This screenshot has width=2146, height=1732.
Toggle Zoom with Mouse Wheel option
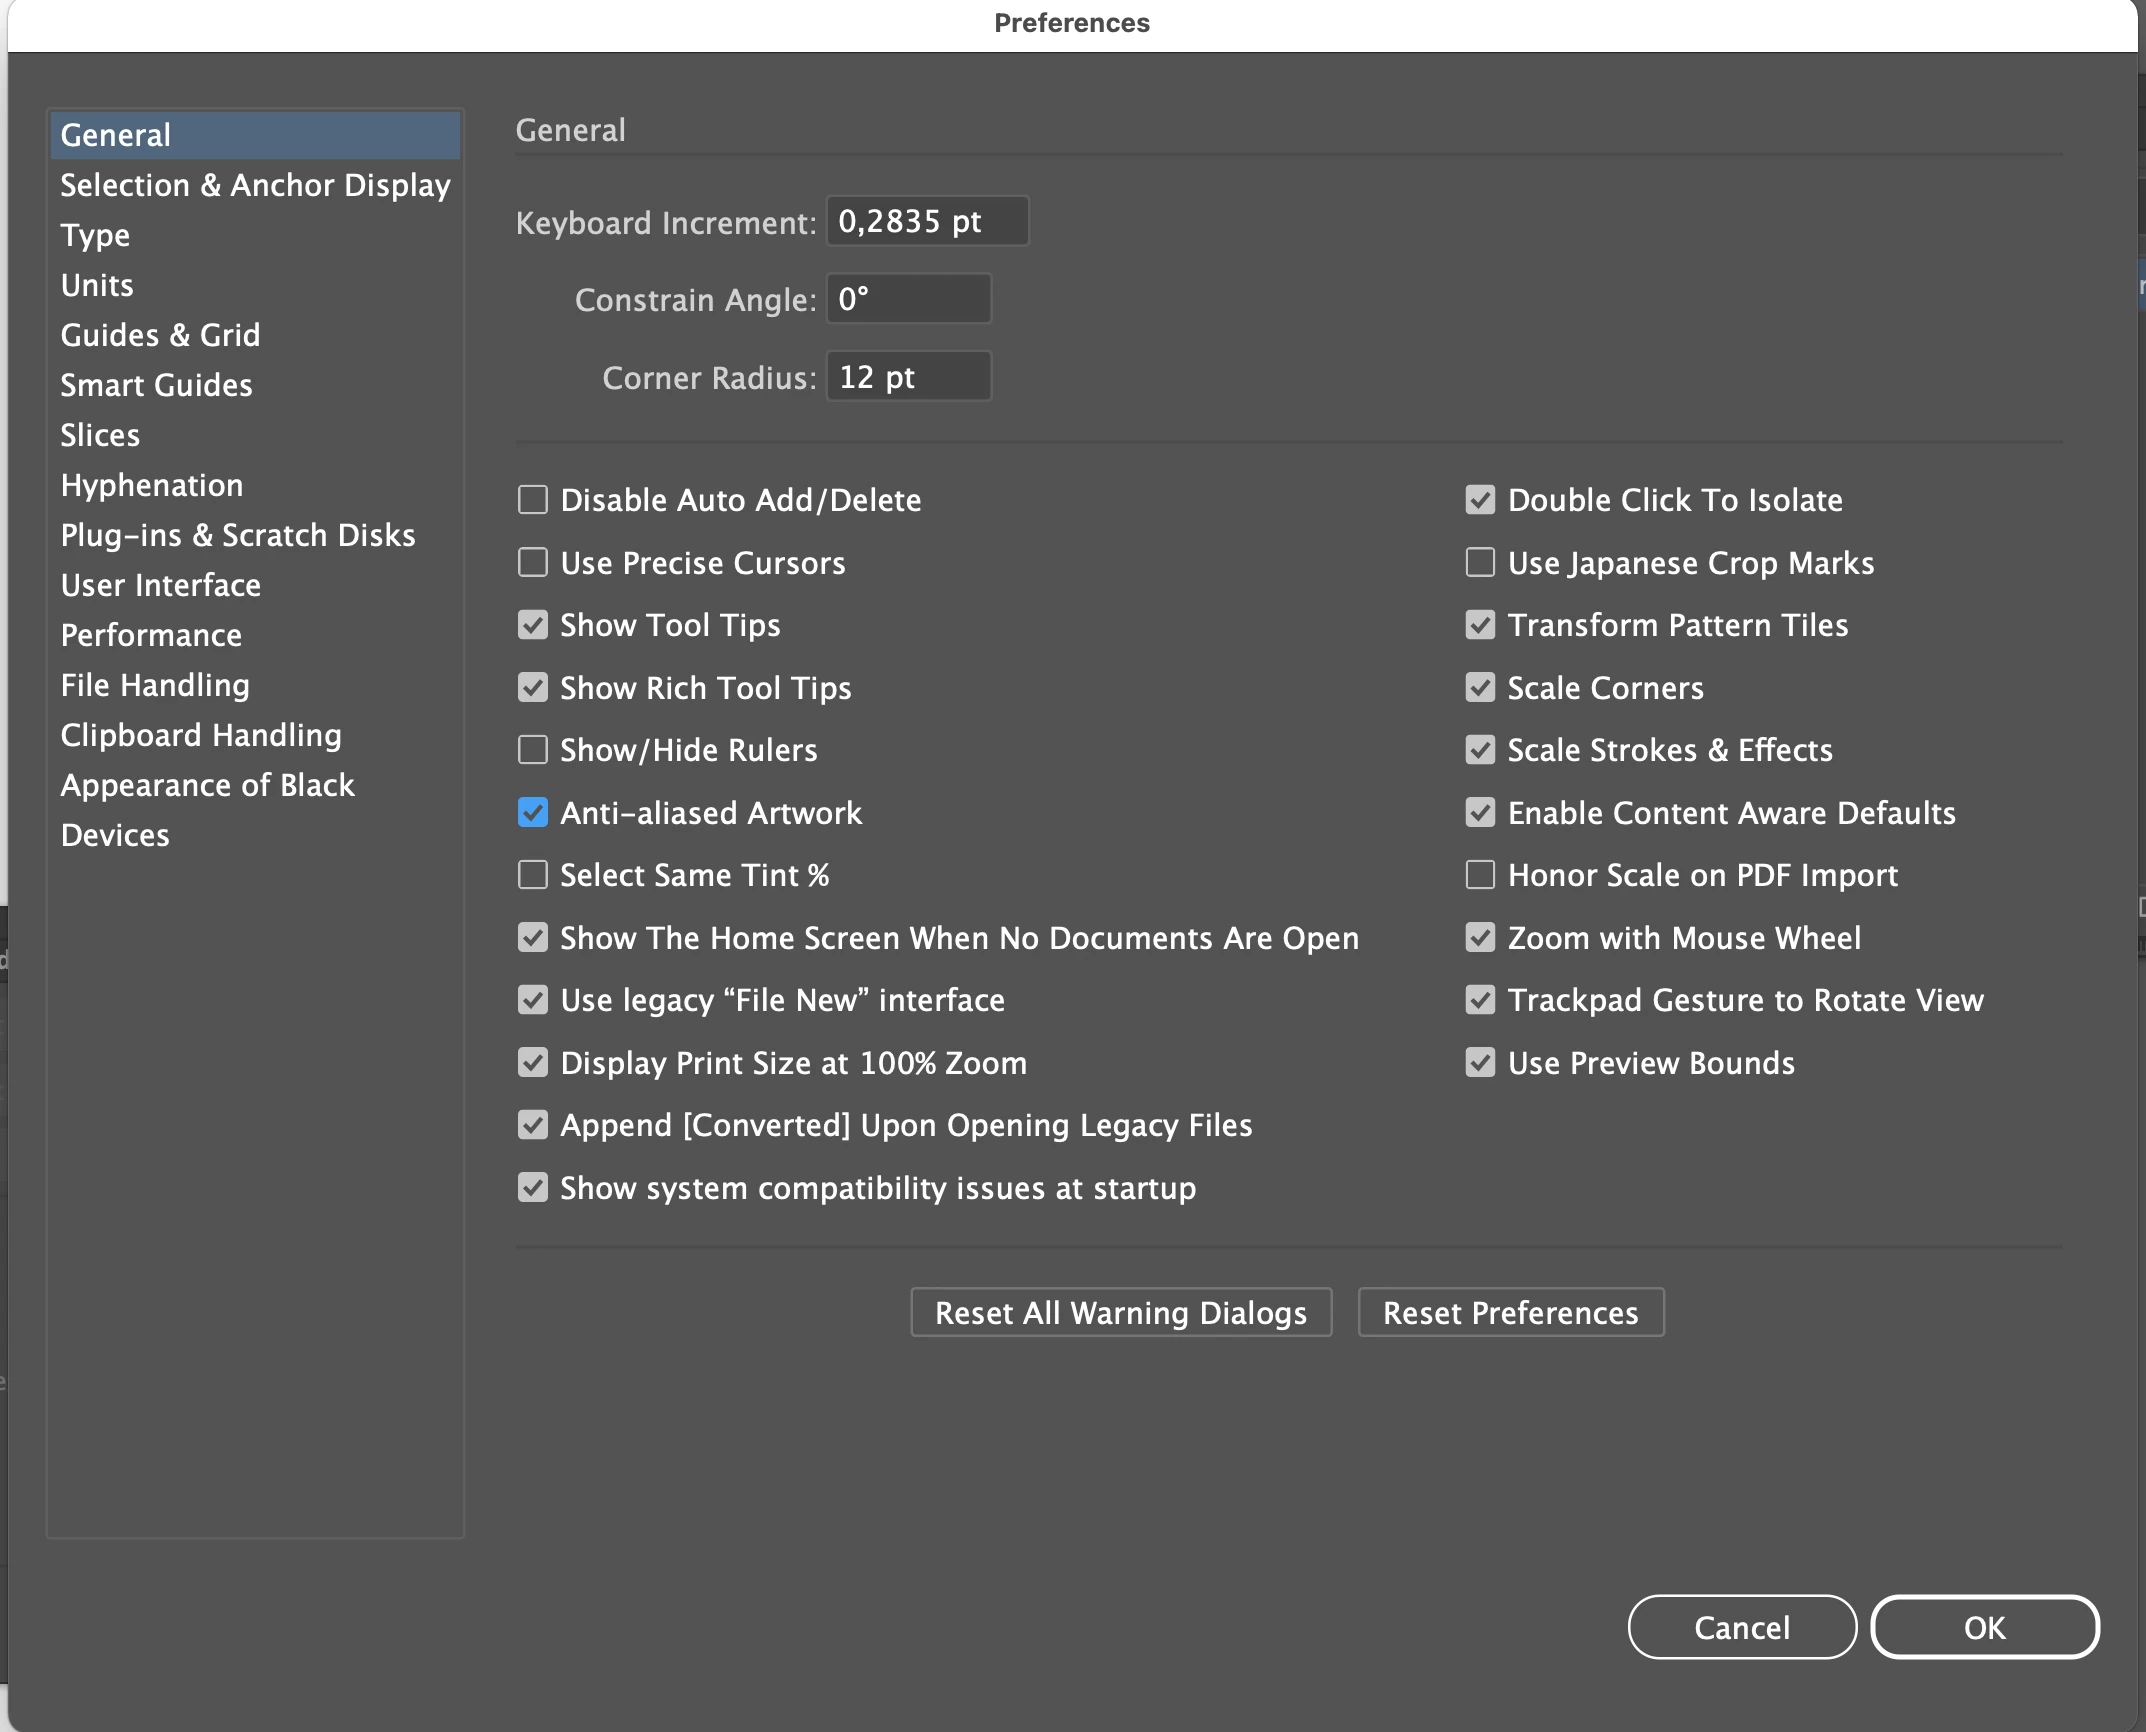(x=1480, y=938)
